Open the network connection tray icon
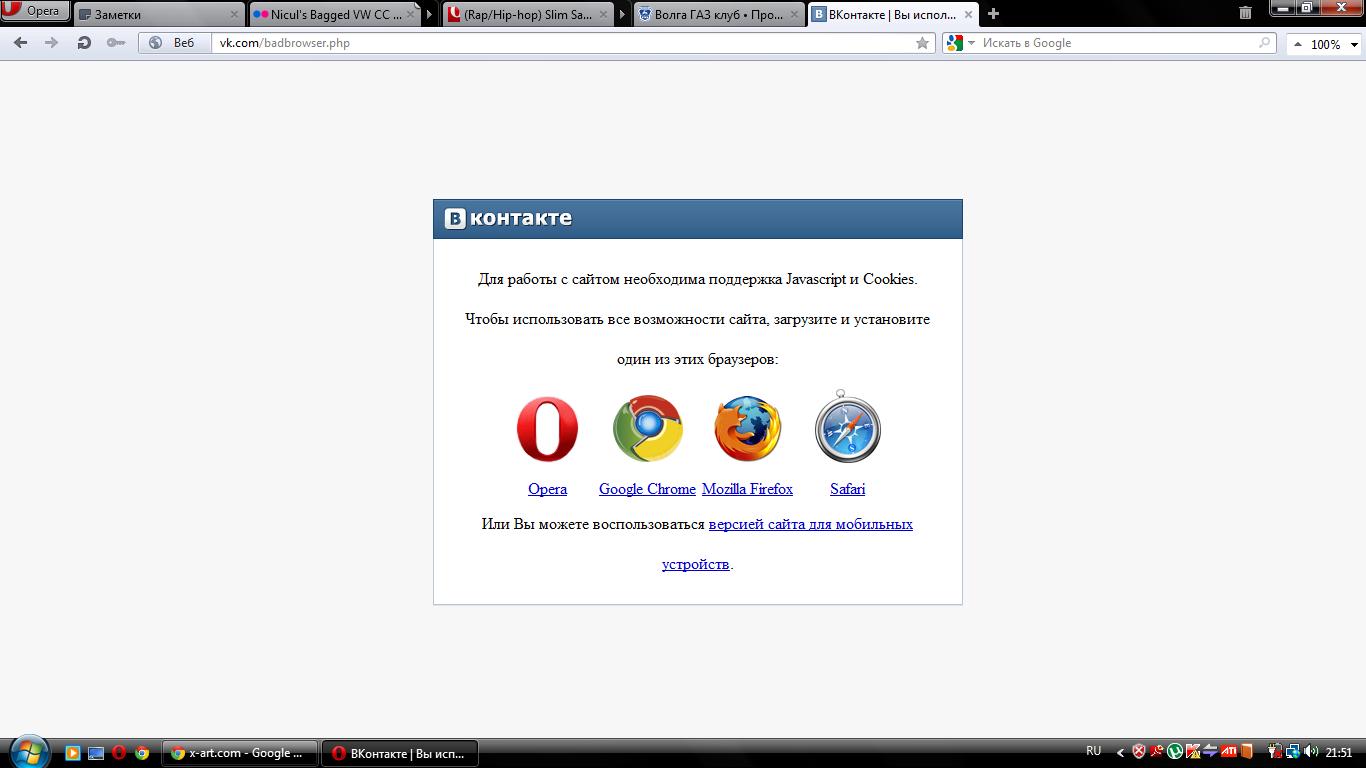Image resolution: width=1366 pixels, height=768 pixels. (1293, 752)
